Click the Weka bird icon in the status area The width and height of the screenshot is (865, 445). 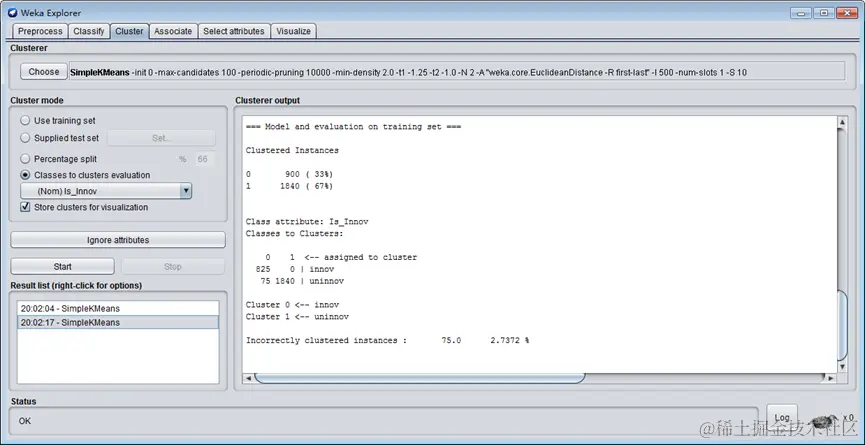pyautogui.click(x=825, y=422)
